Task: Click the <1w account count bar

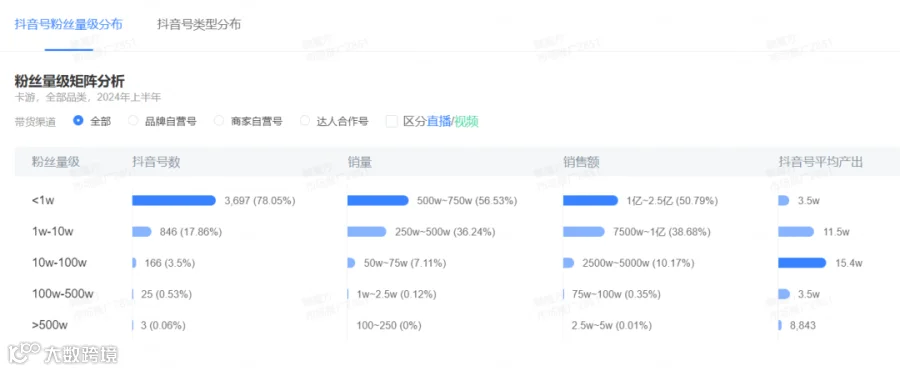Action: coord(174,200)
